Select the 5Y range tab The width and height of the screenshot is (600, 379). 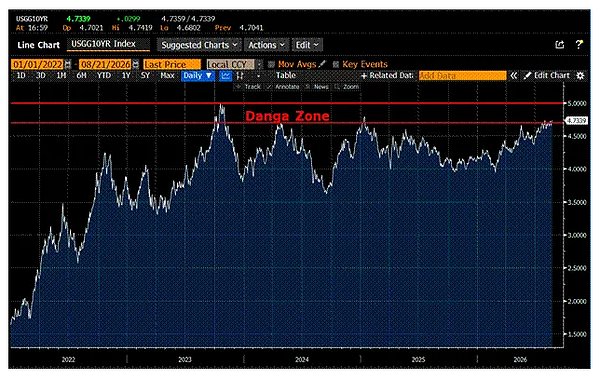[x=145, y=75]
